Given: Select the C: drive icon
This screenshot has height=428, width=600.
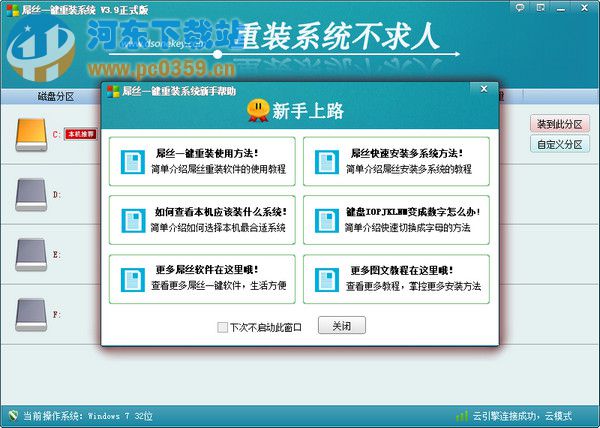Looking at the screenshot, I should coord(31,135).
